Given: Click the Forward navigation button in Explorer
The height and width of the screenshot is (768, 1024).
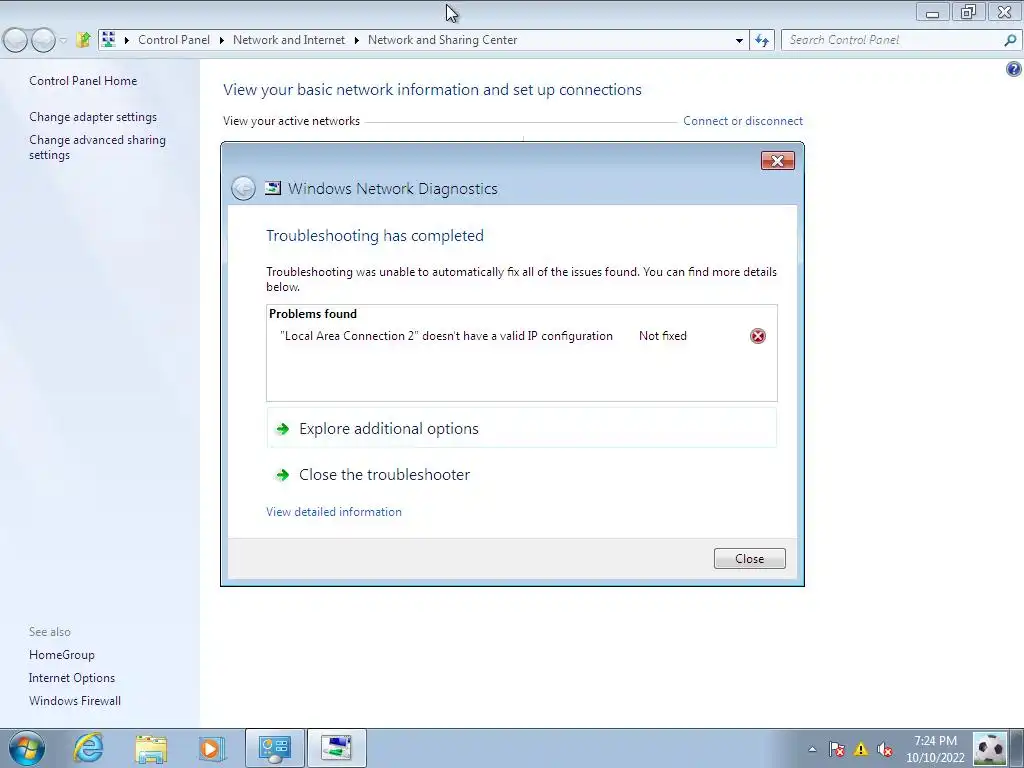Looking at the screenshot, I should (x=43, y=40).
